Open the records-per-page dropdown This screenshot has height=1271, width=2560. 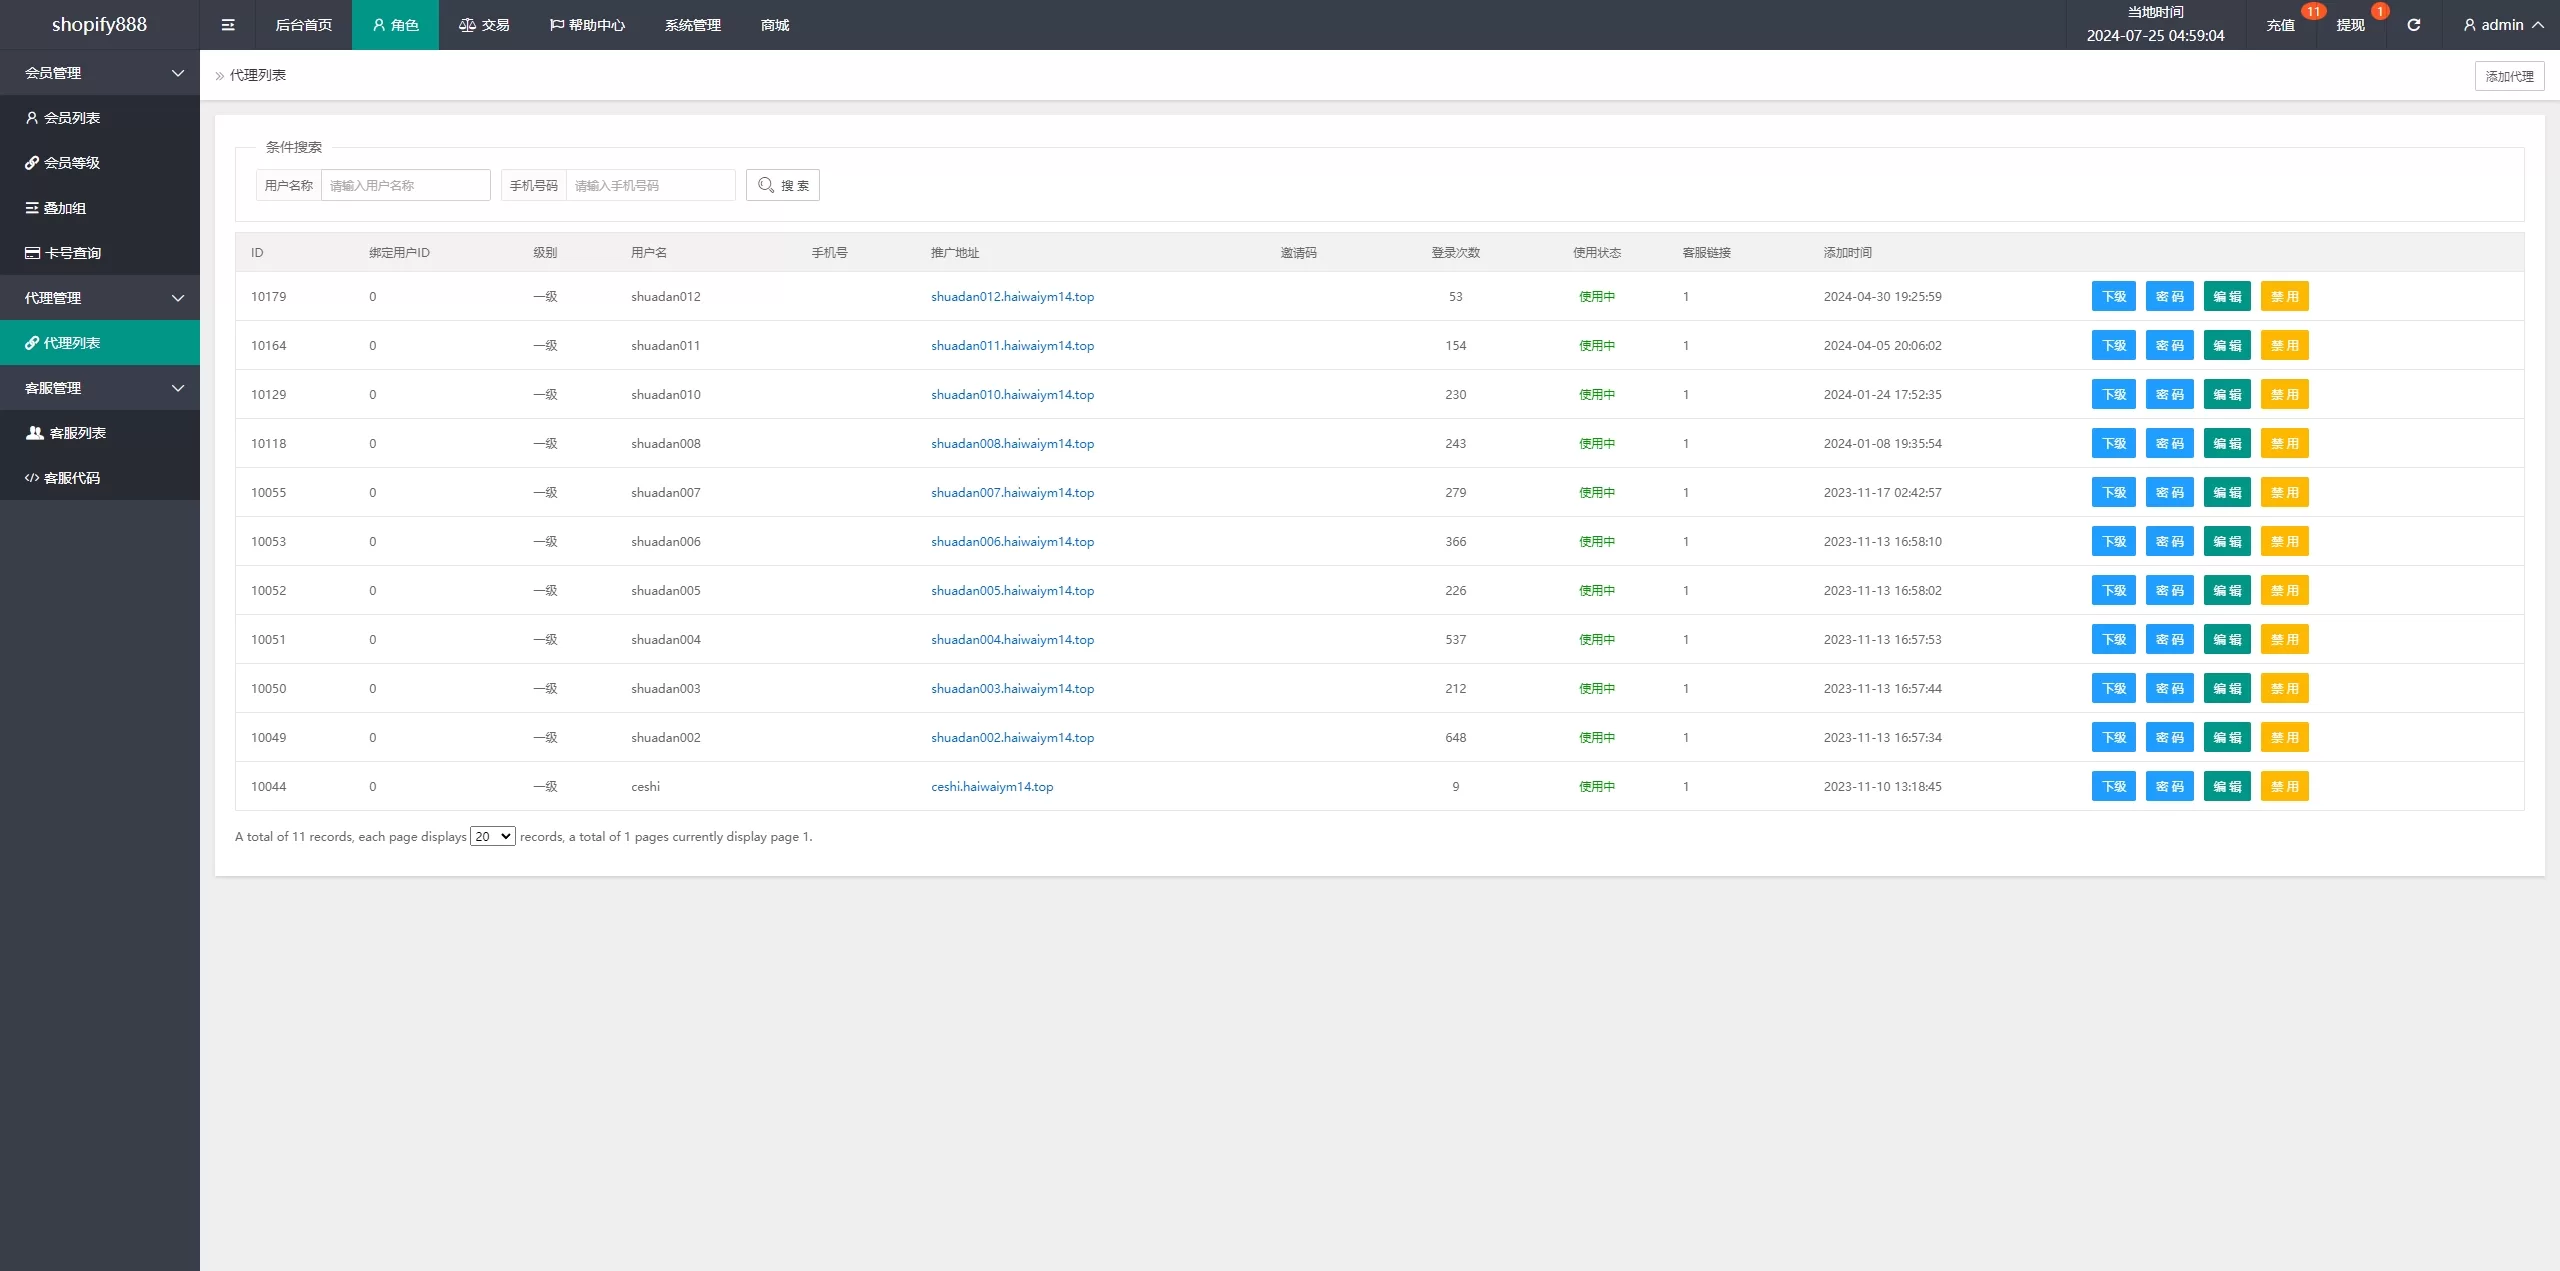[493, 837]
